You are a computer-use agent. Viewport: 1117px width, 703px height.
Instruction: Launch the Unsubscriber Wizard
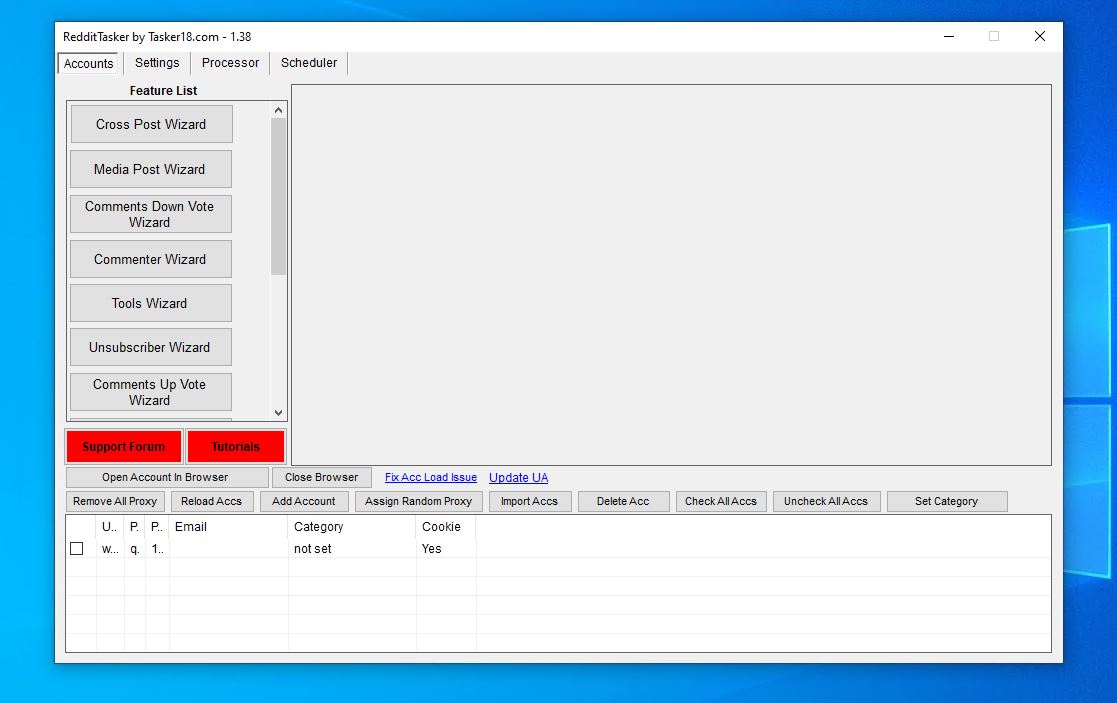point(151,347)
